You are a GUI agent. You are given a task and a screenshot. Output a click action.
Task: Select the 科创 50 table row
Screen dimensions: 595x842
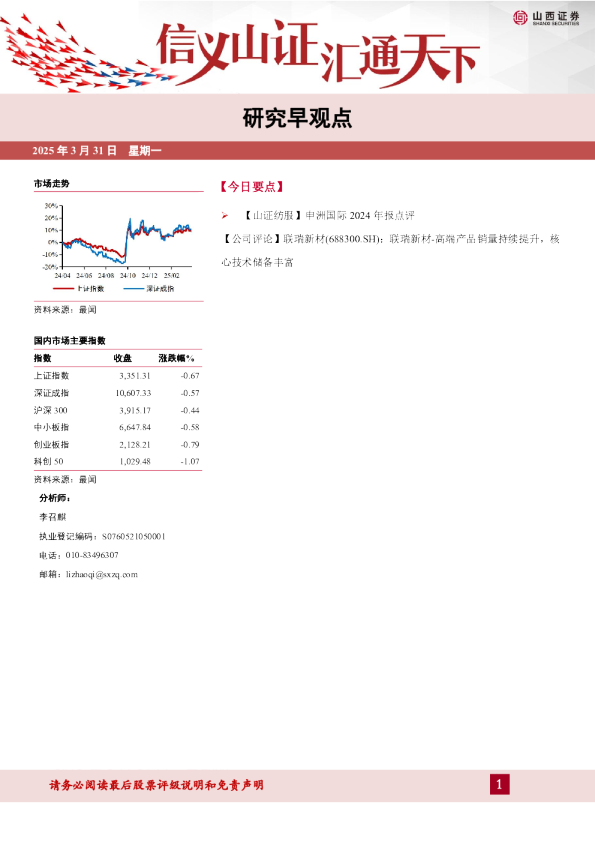point(117,461)
